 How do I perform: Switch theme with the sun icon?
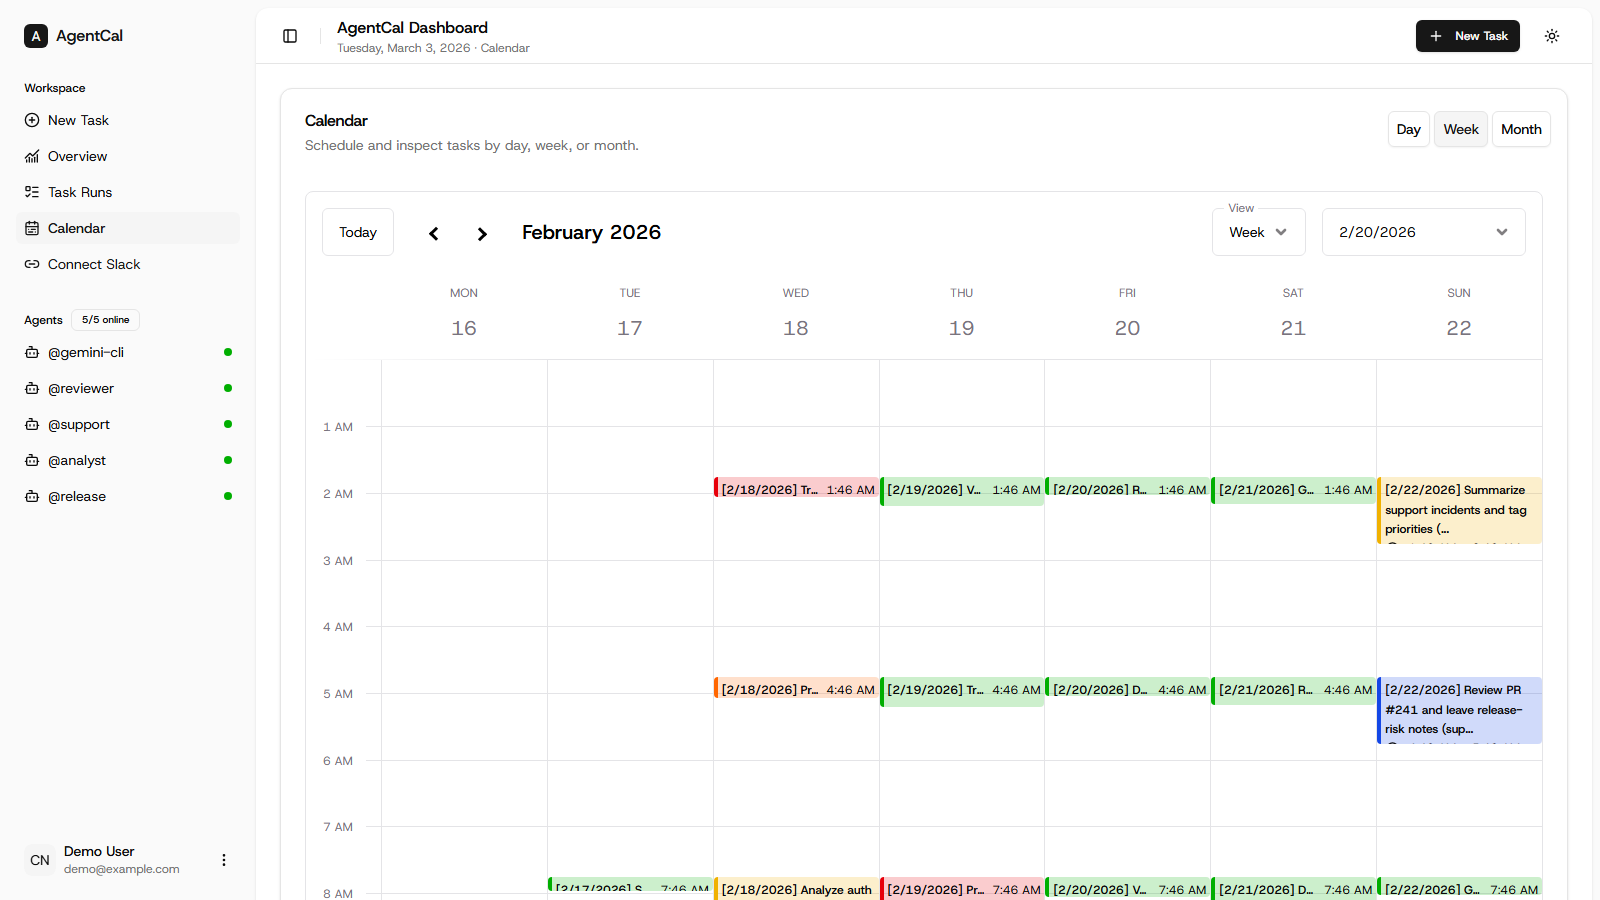1552,36
